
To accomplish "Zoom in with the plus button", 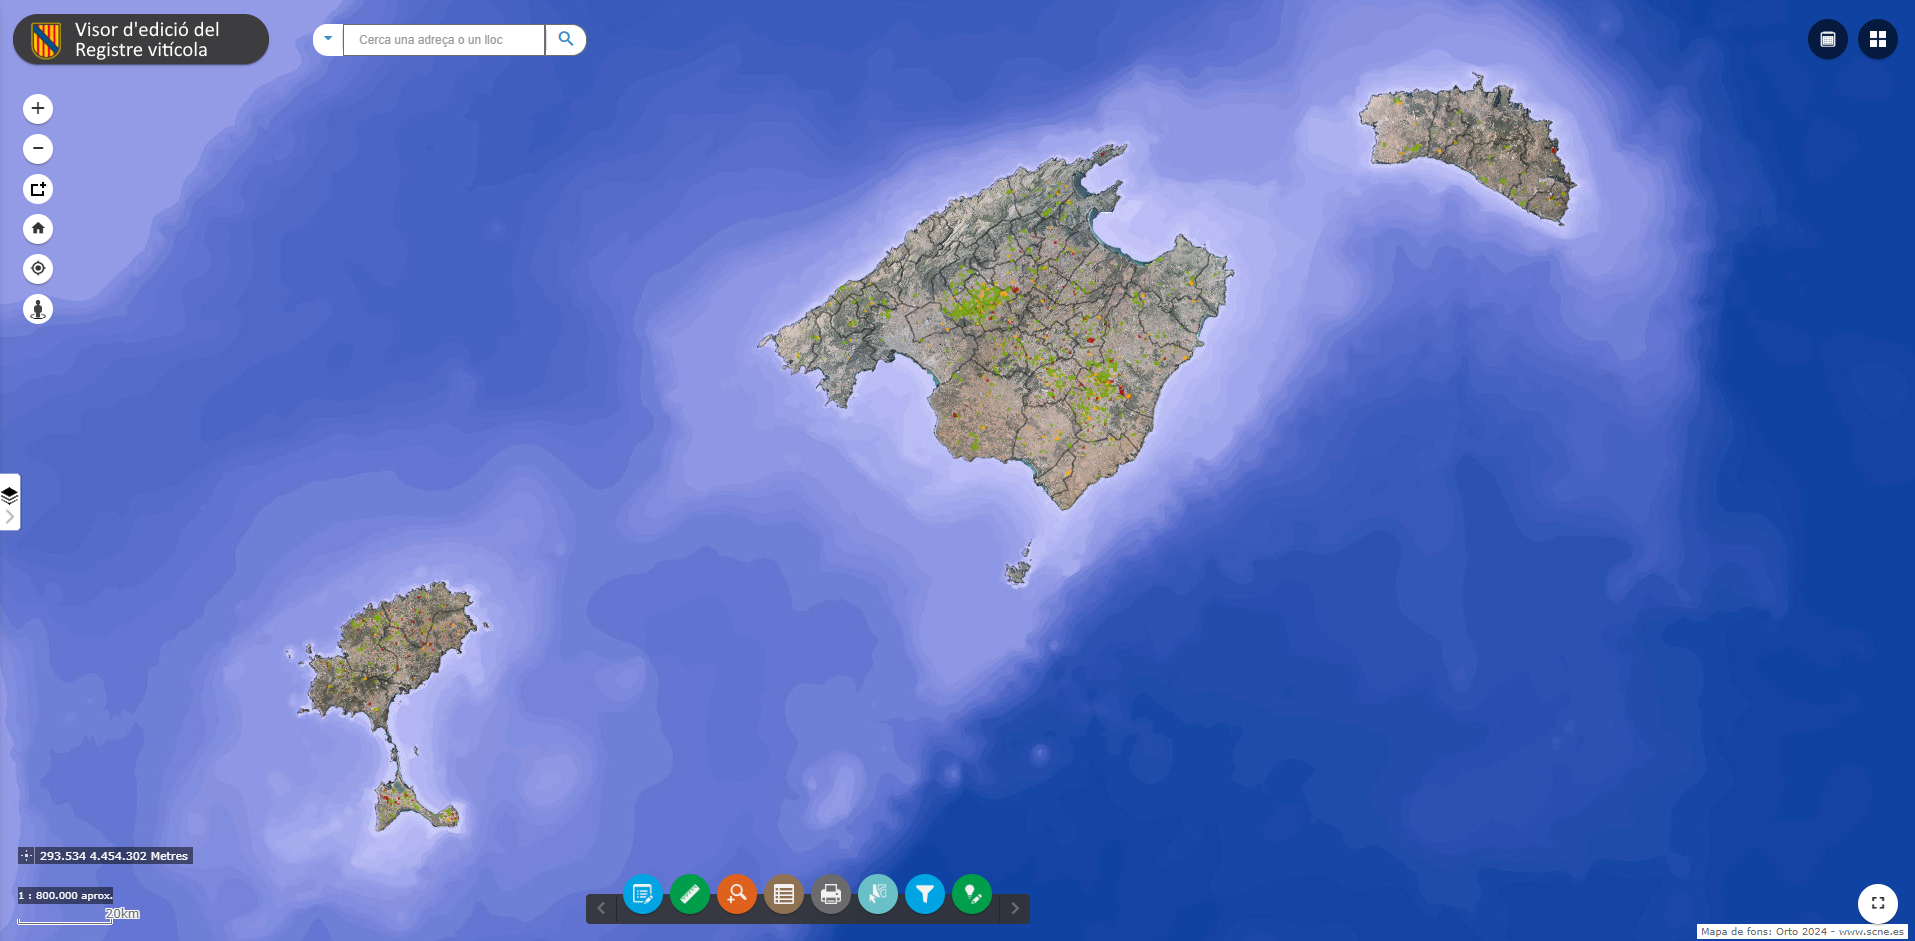I will click(38, 109).
